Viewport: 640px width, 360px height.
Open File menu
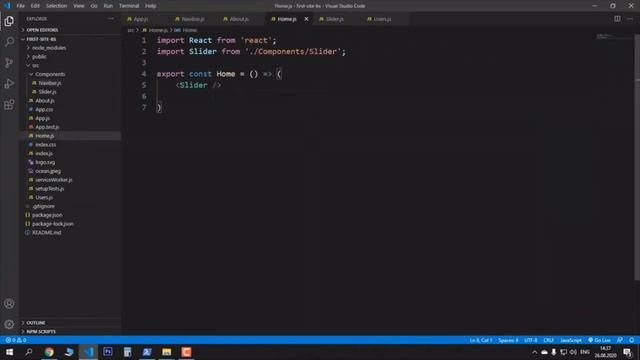20,6
